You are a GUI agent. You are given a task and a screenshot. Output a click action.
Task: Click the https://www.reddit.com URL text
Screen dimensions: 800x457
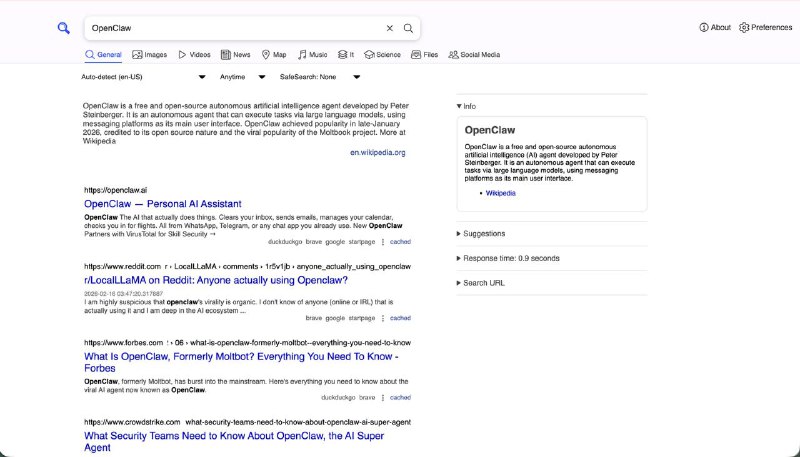(x=122, y=266)
